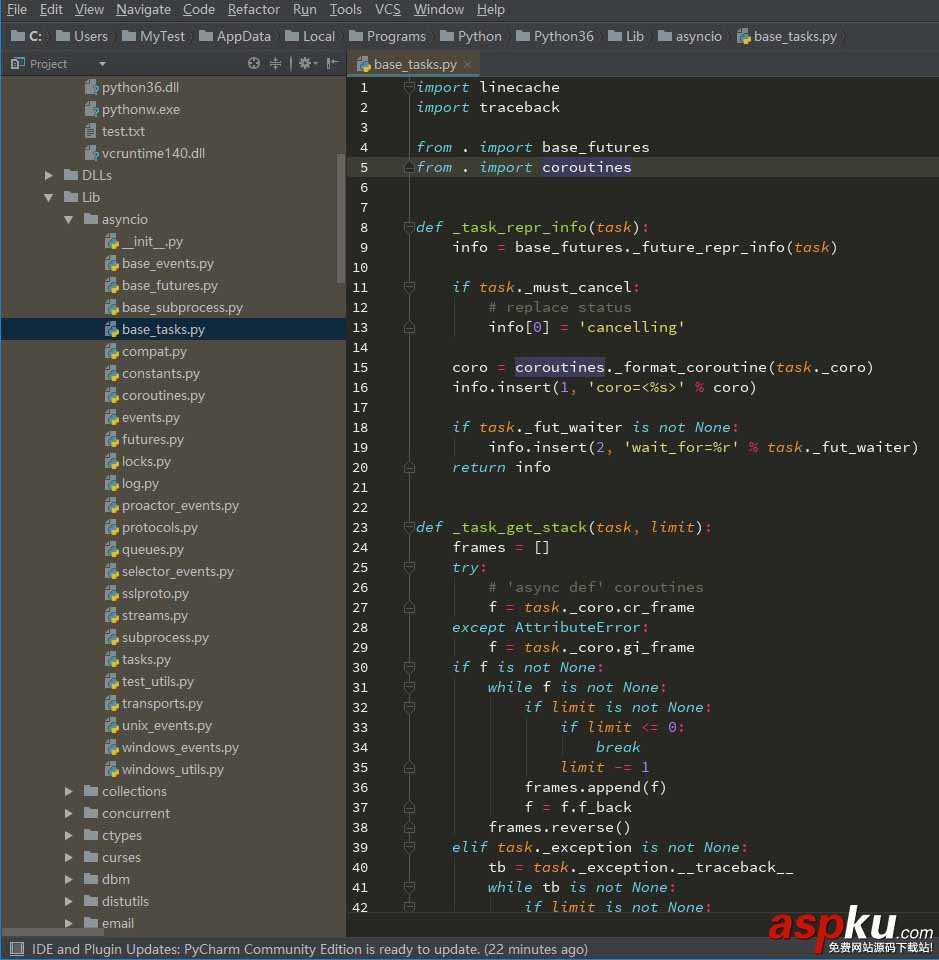939x960 pixels.
Task: Select events.py in project tree
Action: point(151,418)
